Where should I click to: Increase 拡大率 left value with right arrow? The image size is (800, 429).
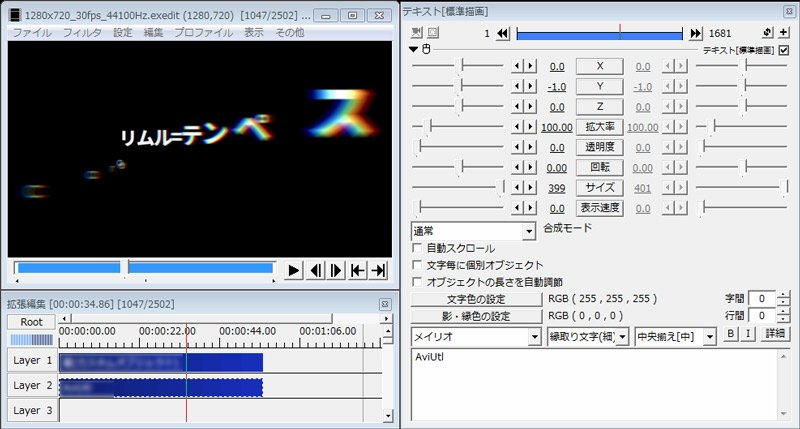click(x=530, y=127)
